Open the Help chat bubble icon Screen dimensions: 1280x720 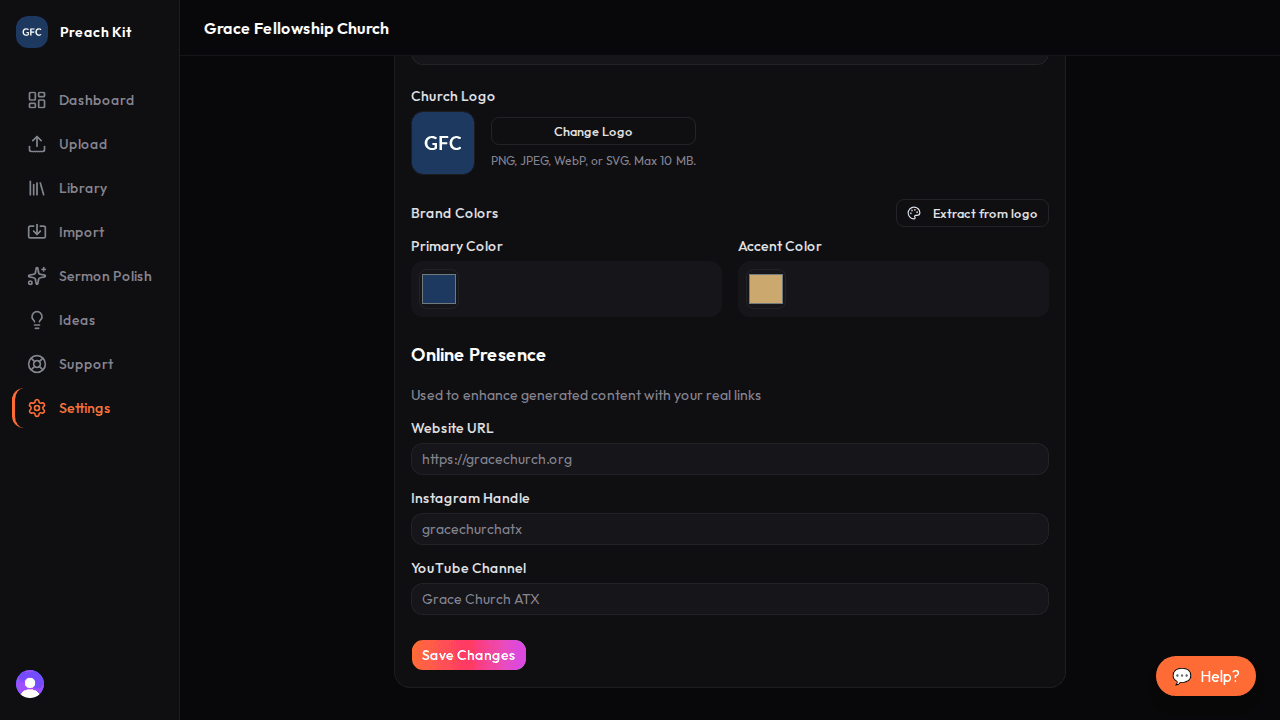click(1182, 676)
